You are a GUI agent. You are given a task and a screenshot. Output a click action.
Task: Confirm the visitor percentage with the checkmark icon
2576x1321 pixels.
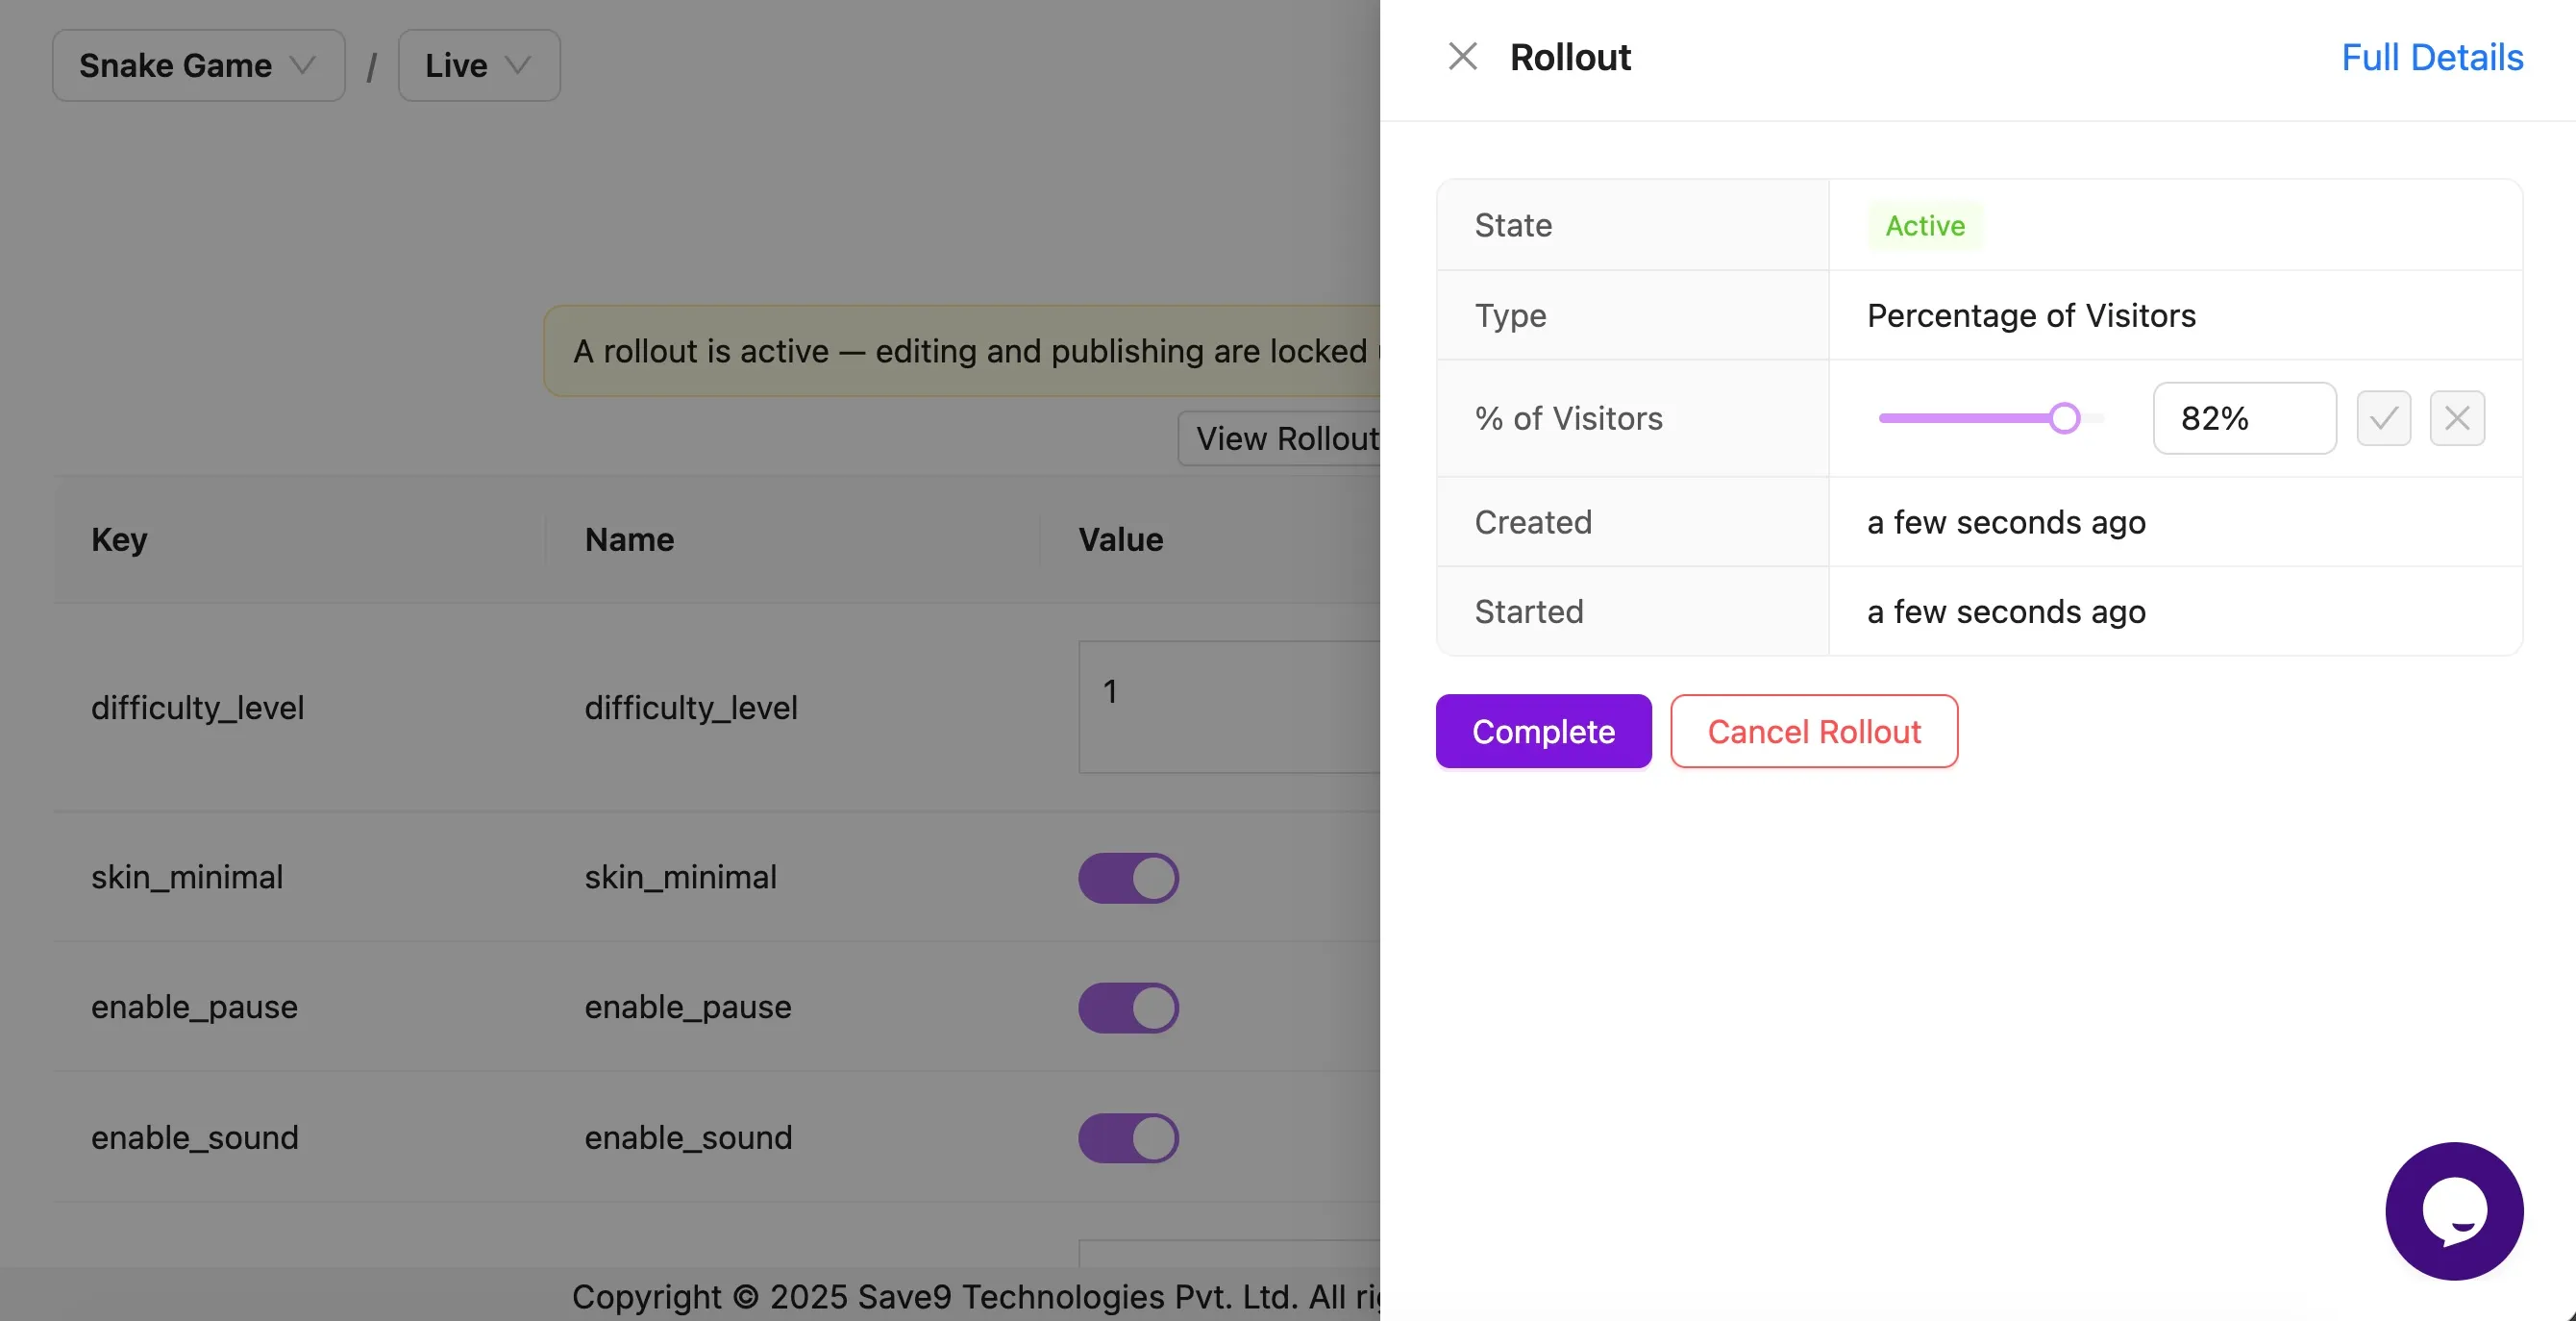click(2383, 418)
